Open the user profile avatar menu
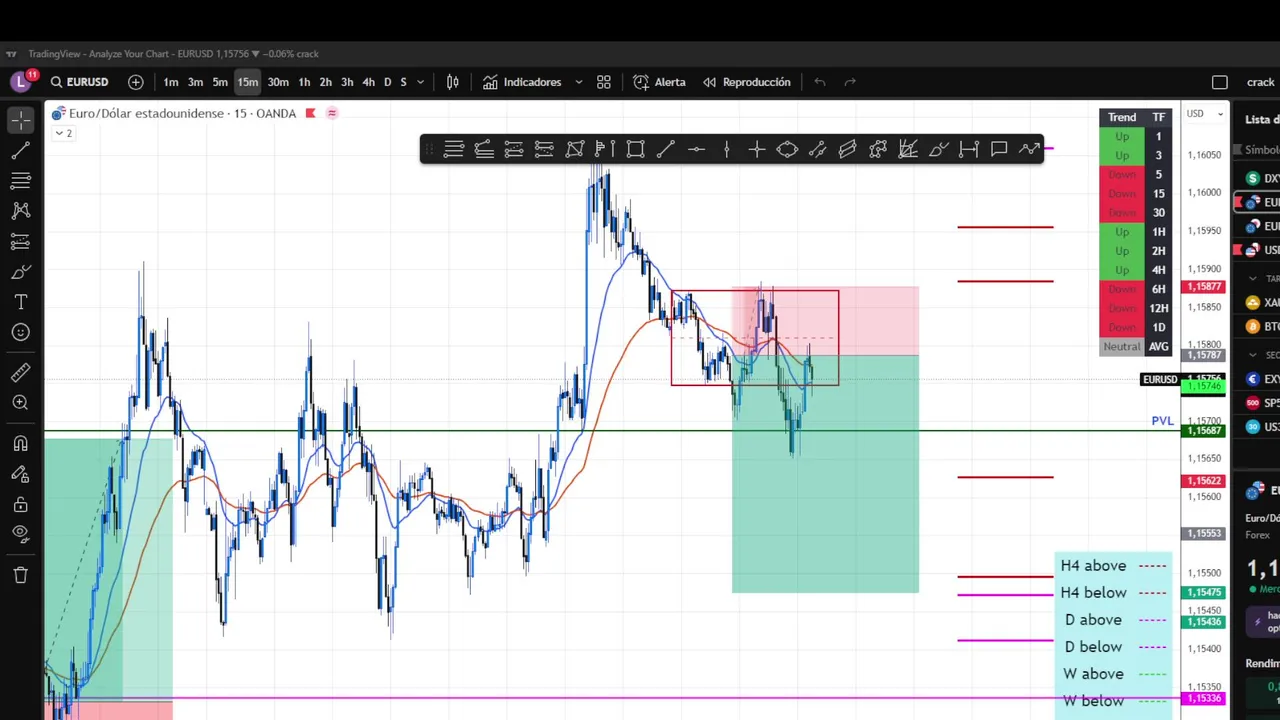Image resolution: width=1280 pixels, height=720 pixels. tap(21, 82)
